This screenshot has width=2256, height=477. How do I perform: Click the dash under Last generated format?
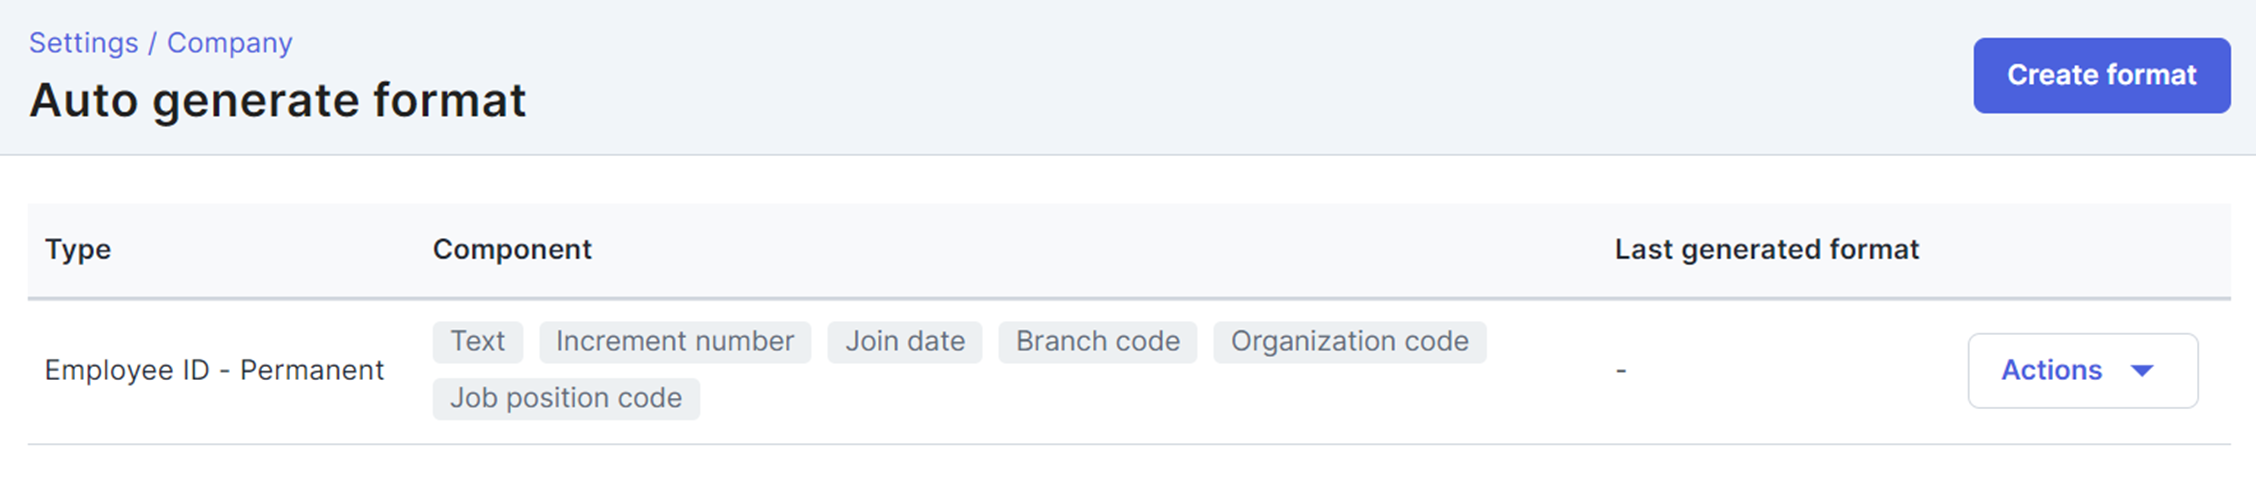[x=1621, y=371]
